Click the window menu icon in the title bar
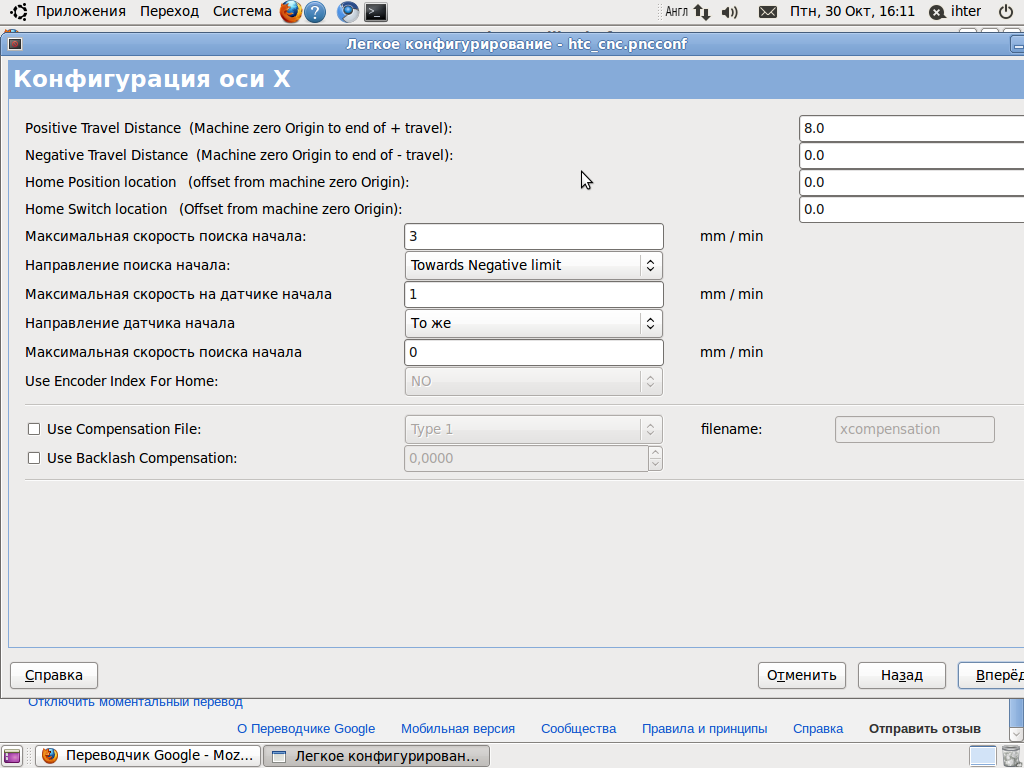 (15, 44)
